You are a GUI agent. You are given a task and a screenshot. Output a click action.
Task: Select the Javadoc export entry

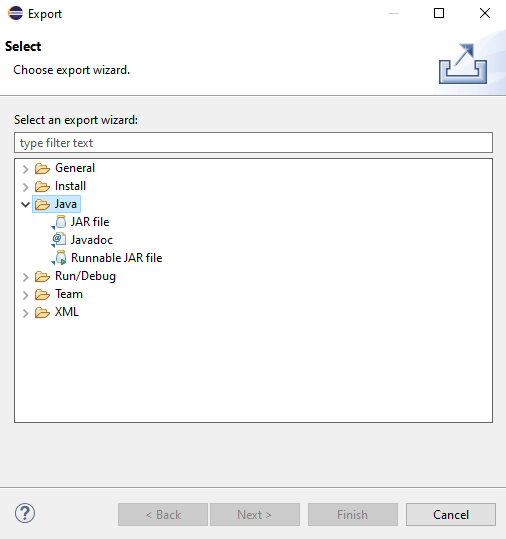tap(91, 240)
